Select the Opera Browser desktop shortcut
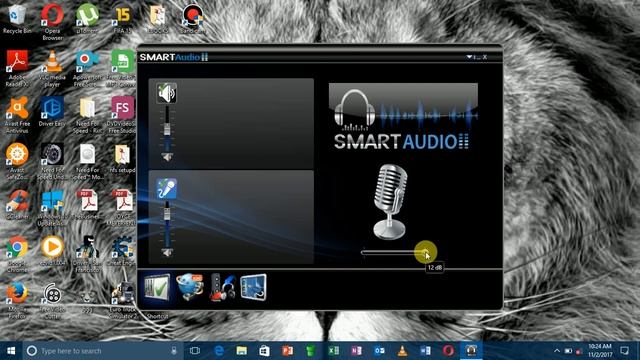Image resolution: width=640 pixels, height=360 pixels. 52,22
